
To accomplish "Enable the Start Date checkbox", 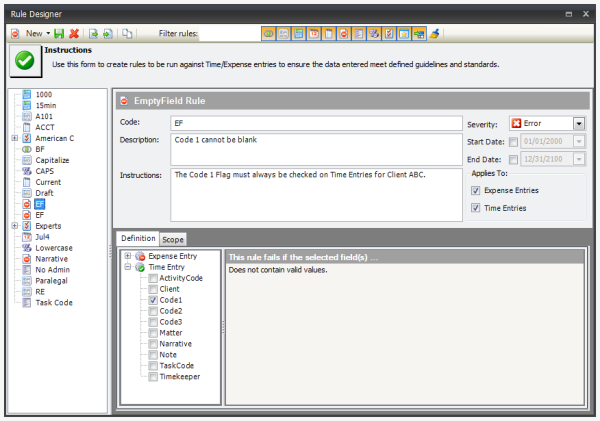I will [x=513, y=142].
